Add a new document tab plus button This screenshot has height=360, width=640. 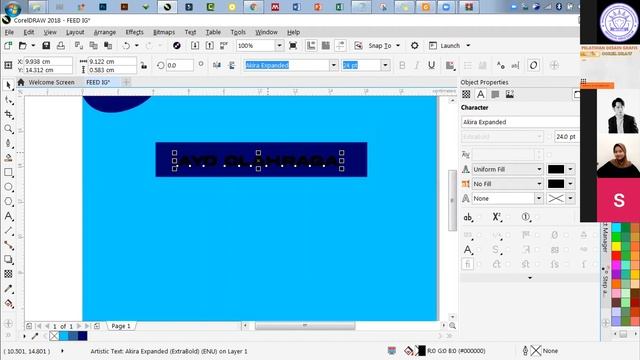tap(127, 82)
